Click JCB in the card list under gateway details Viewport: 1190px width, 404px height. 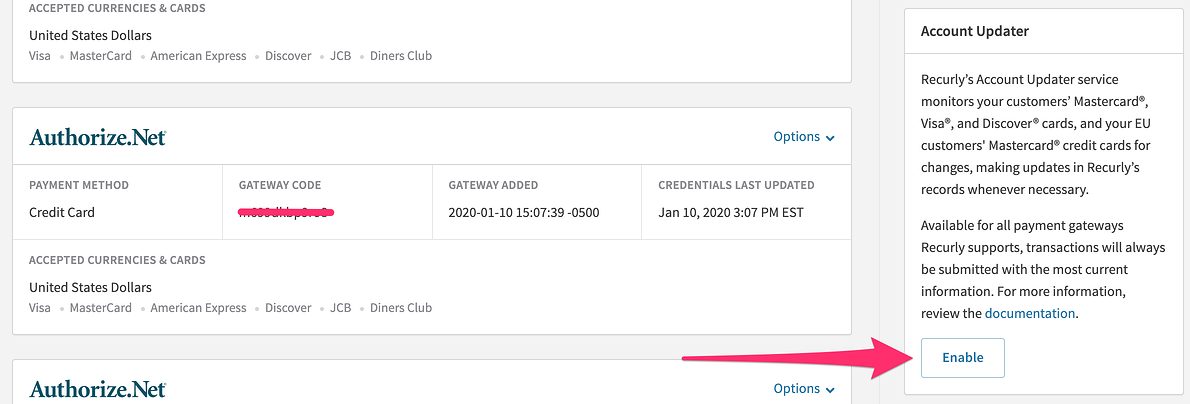click(x=340, y=308)
